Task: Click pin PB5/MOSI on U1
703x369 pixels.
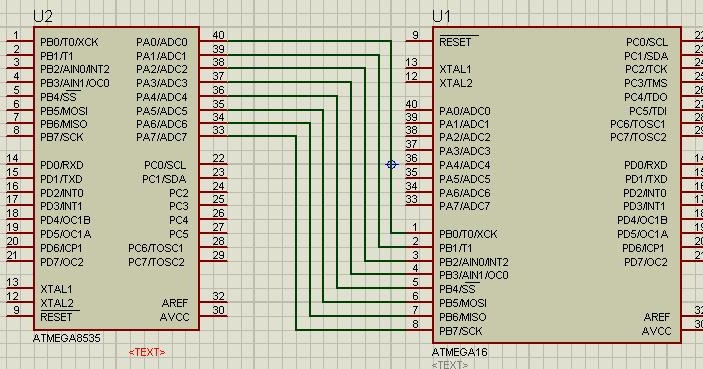Action: point(463,303)
